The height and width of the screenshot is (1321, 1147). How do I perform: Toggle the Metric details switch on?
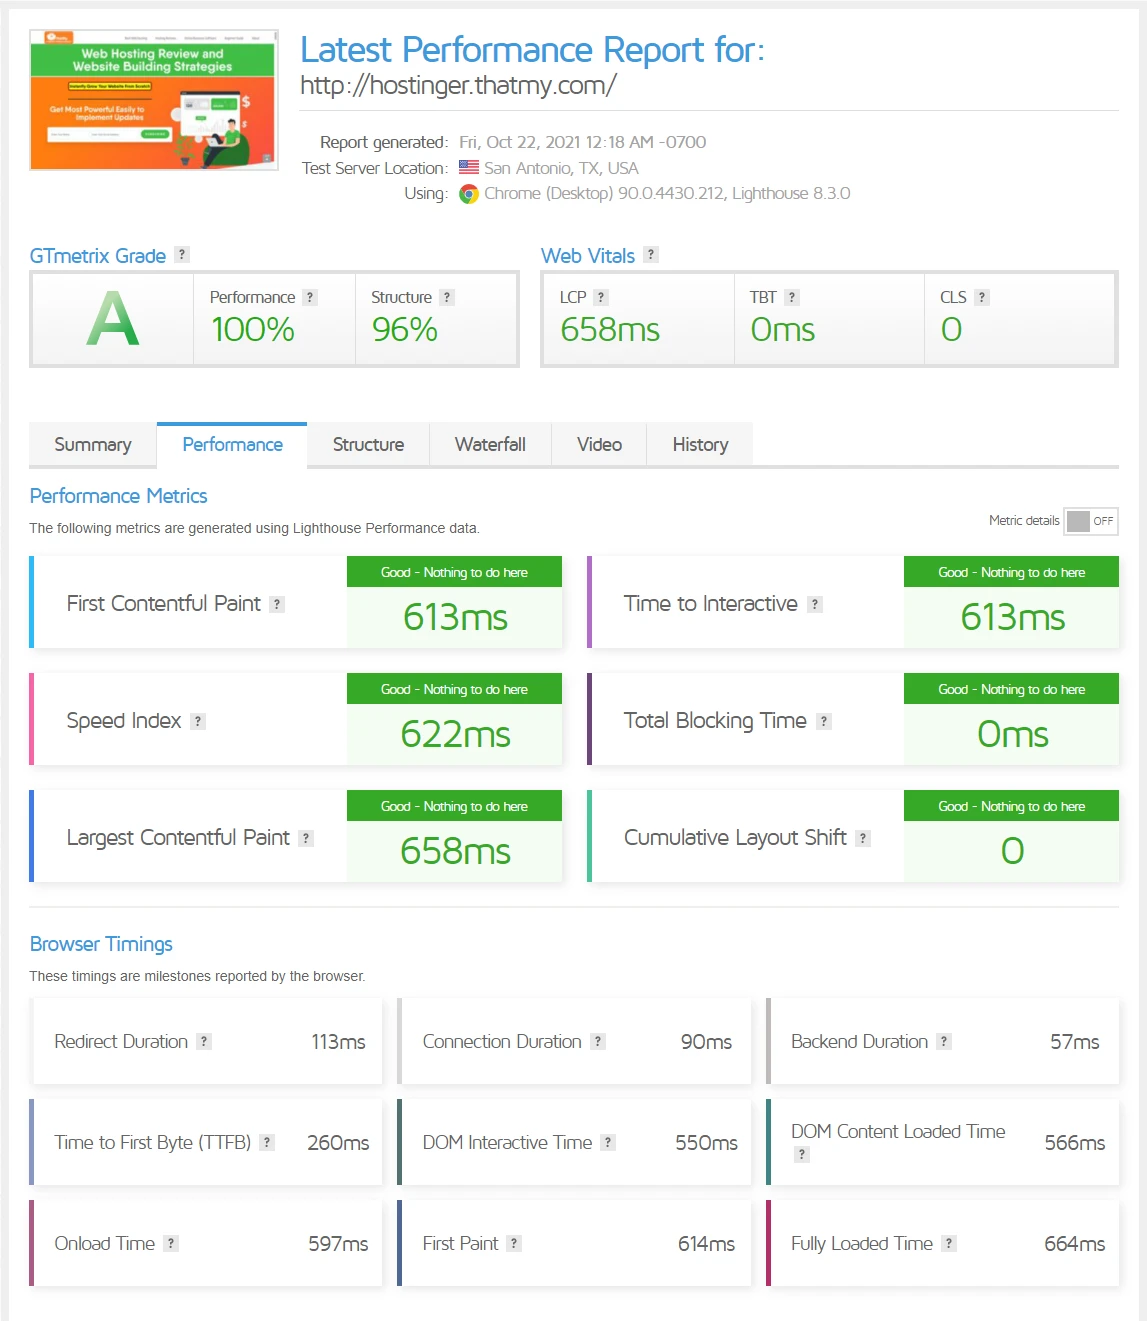1090,520
